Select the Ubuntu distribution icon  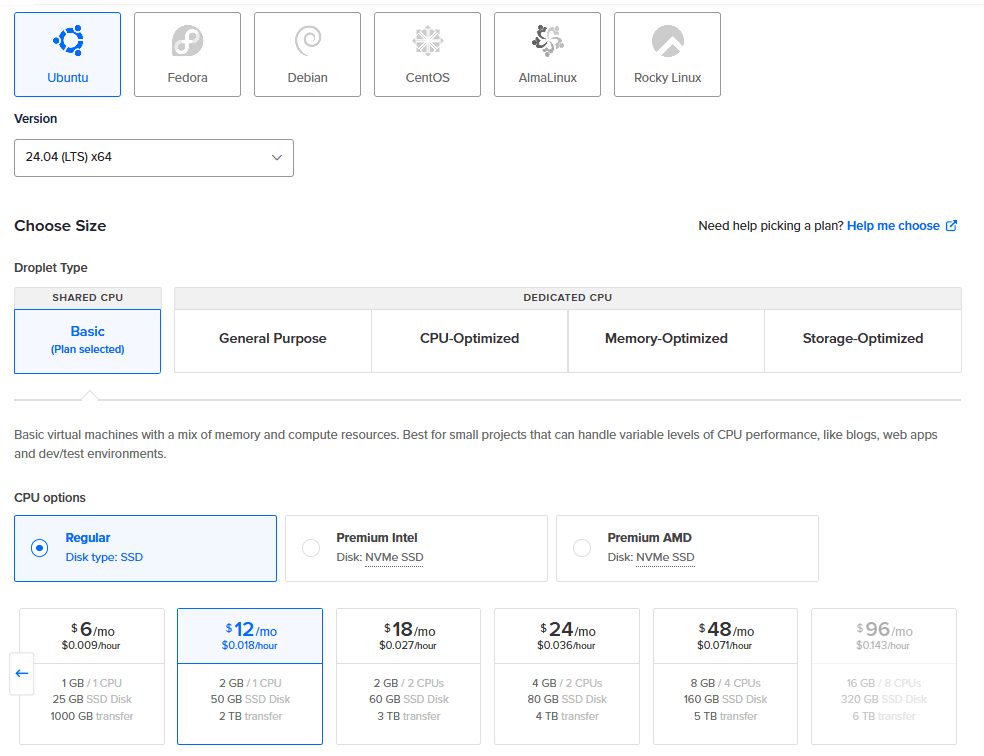coord(67,41)
